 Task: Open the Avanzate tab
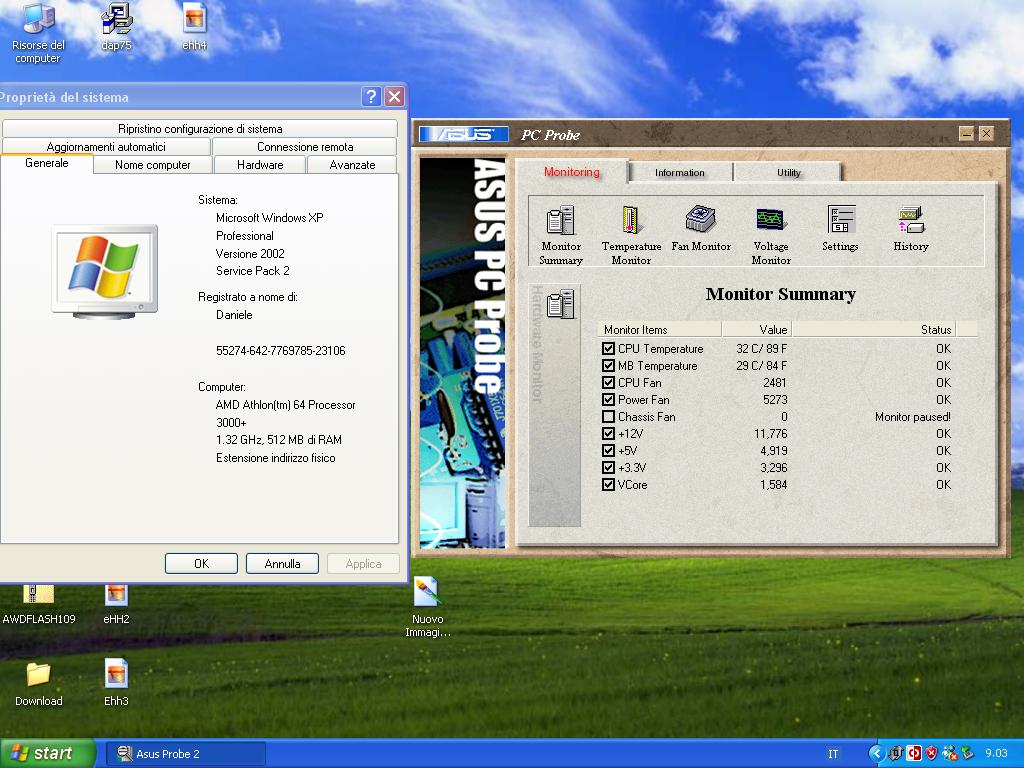pyautogui.click(x=352, y=165)
